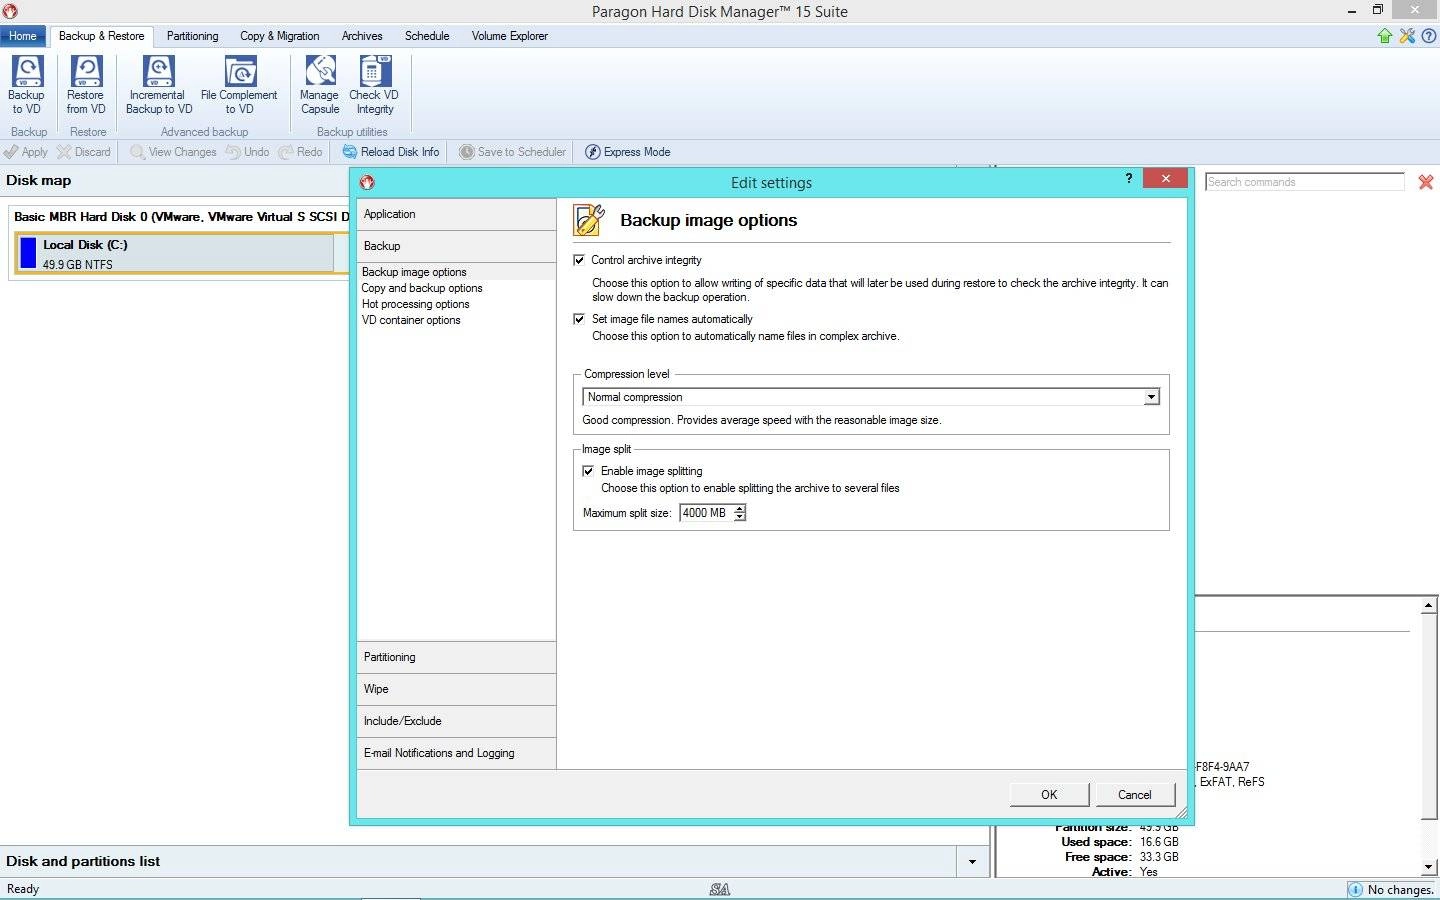Click the green home arrow icon
1440x900 pixels.
pos(1385,36)
